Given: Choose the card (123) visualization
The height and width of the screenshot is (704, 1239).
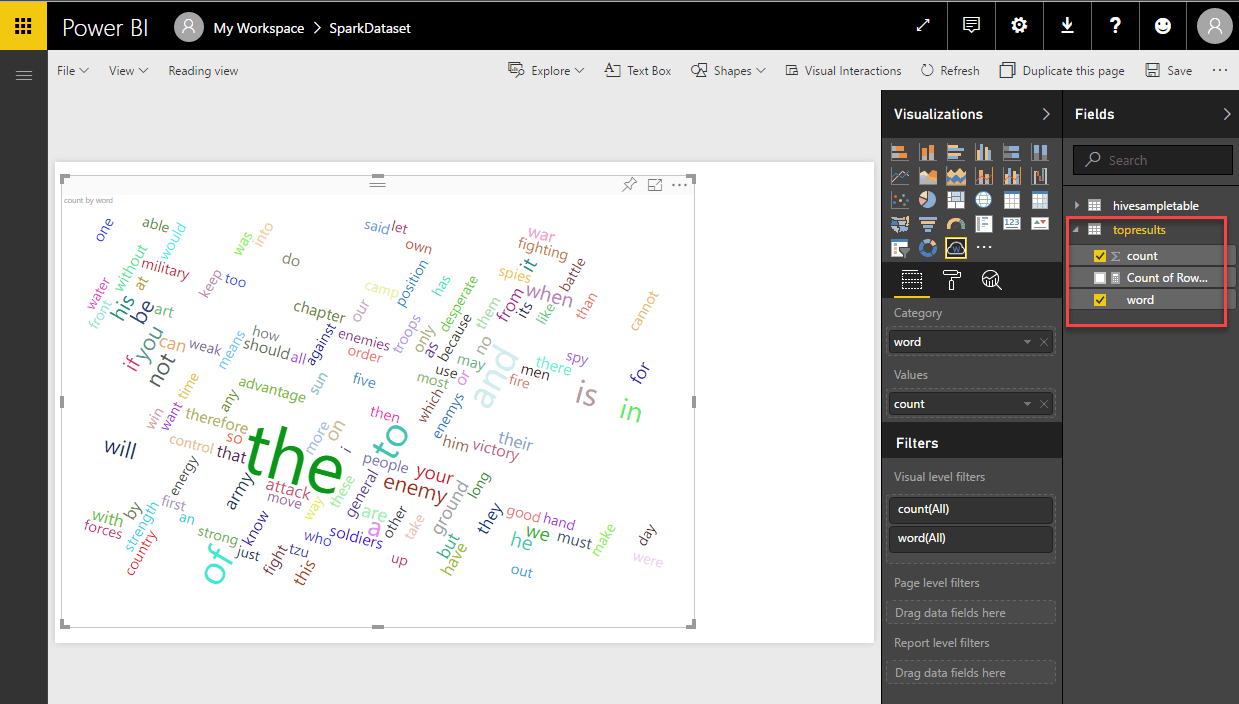Looking at the screenshot, I should point(1011,223).
